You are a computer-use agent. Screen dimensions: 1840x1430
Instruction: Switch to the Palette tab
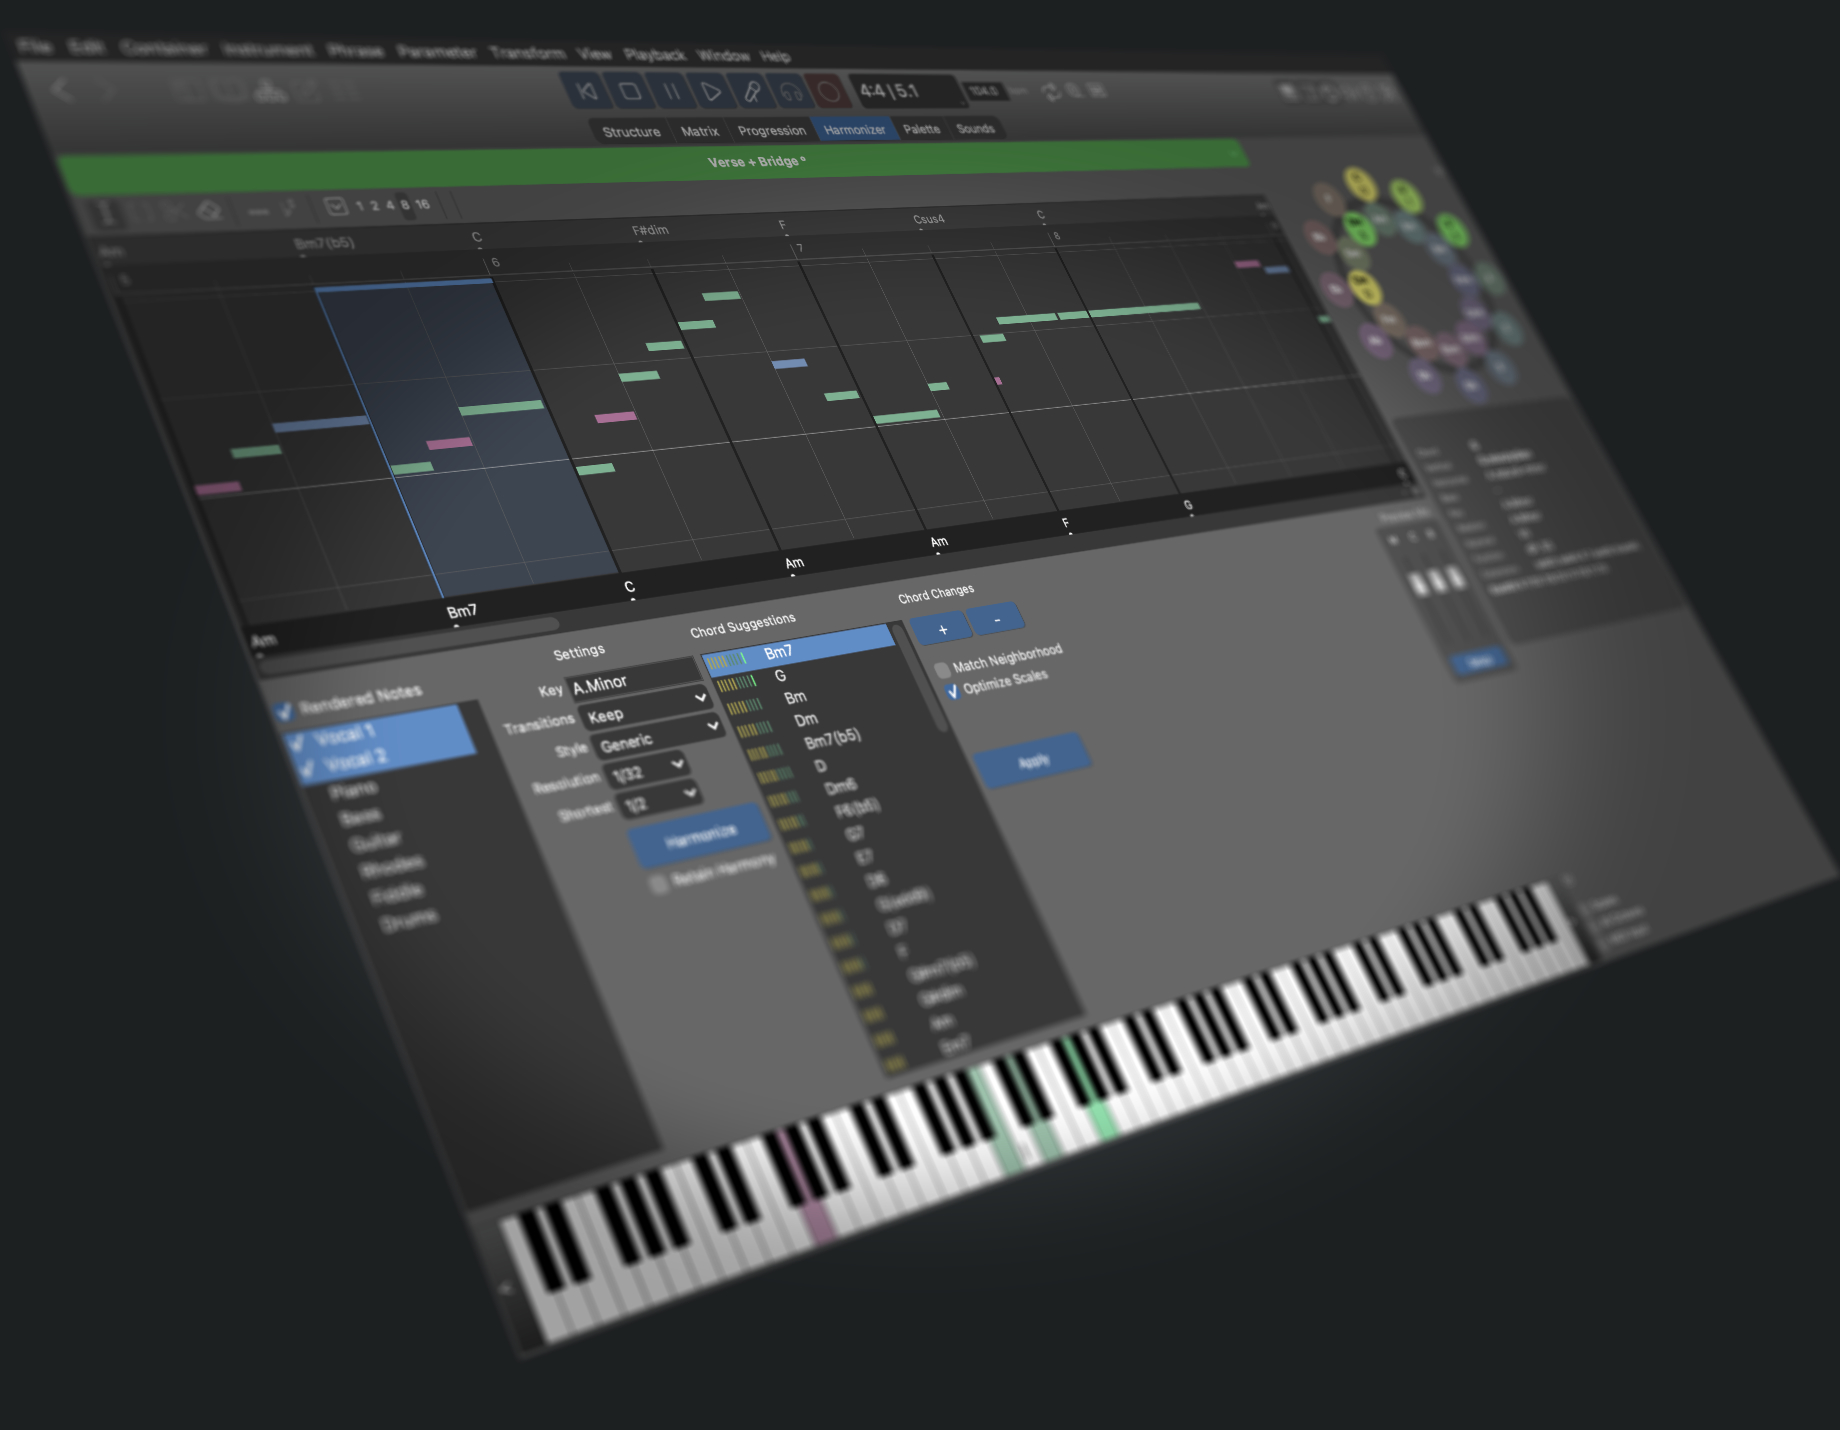[x=921, y=129]
